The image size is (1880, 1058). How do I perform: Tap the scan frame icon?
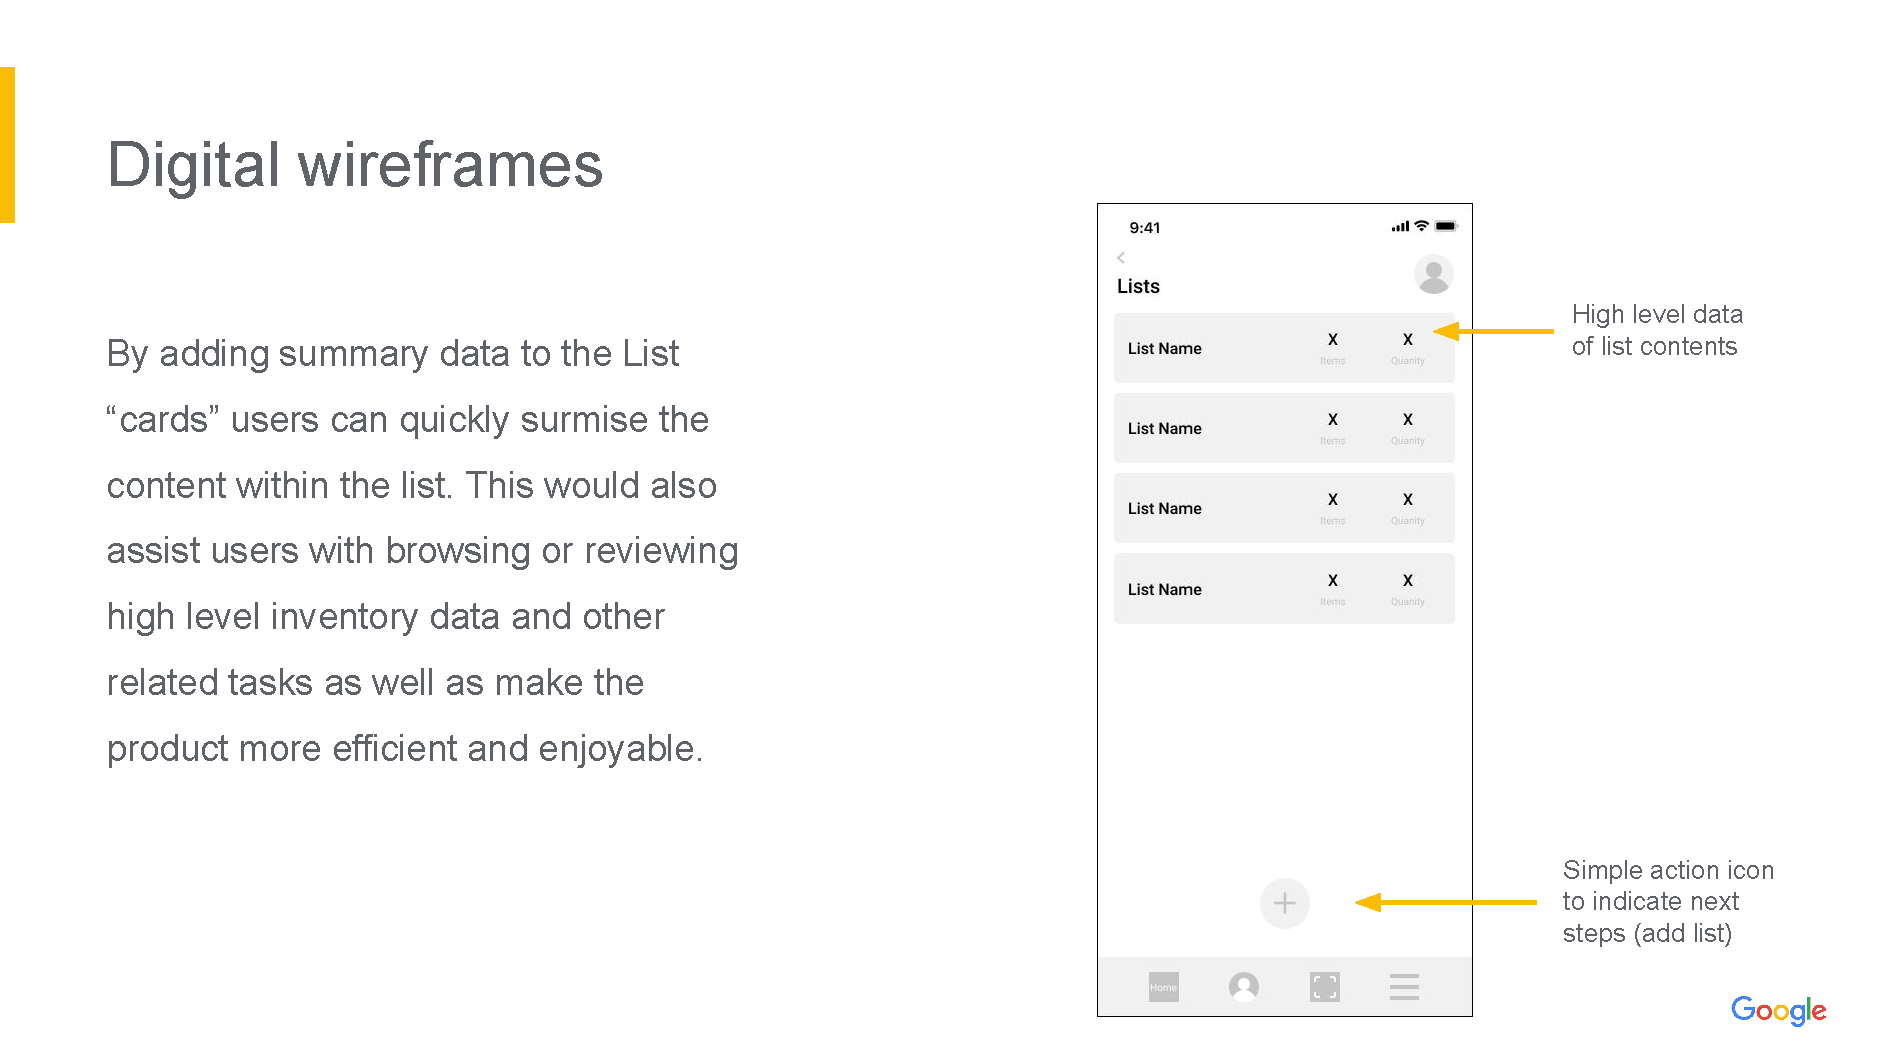1324,987
